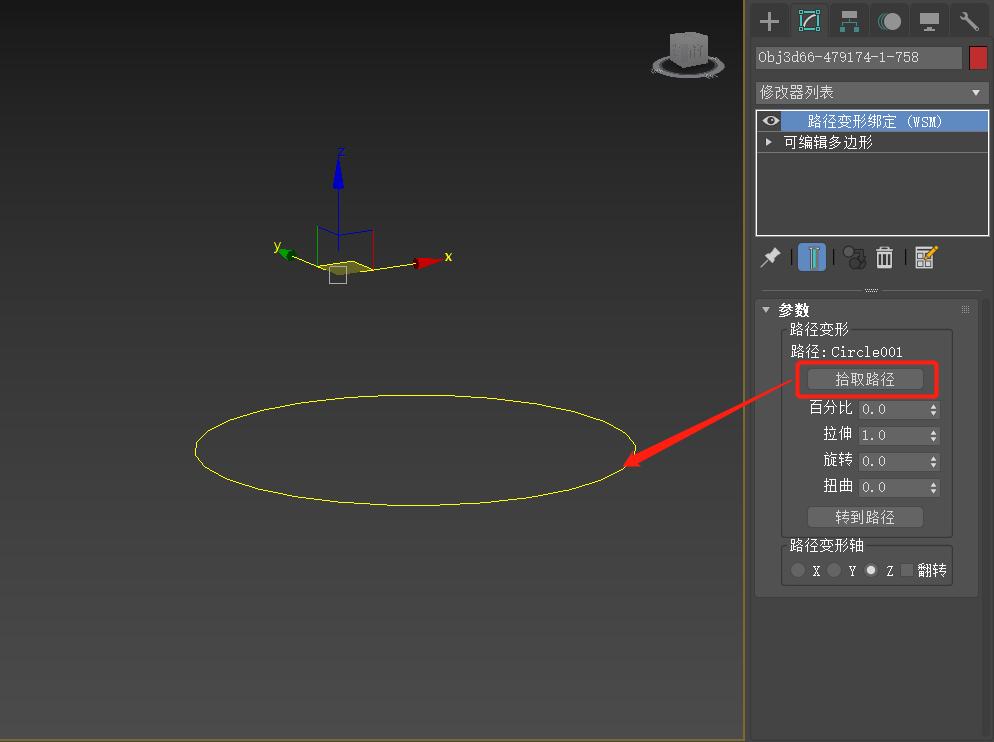Image resolution: width=994 pixels, height=742 pixels.
Task: Click the Make Unique icon
Action: [856, 258]
